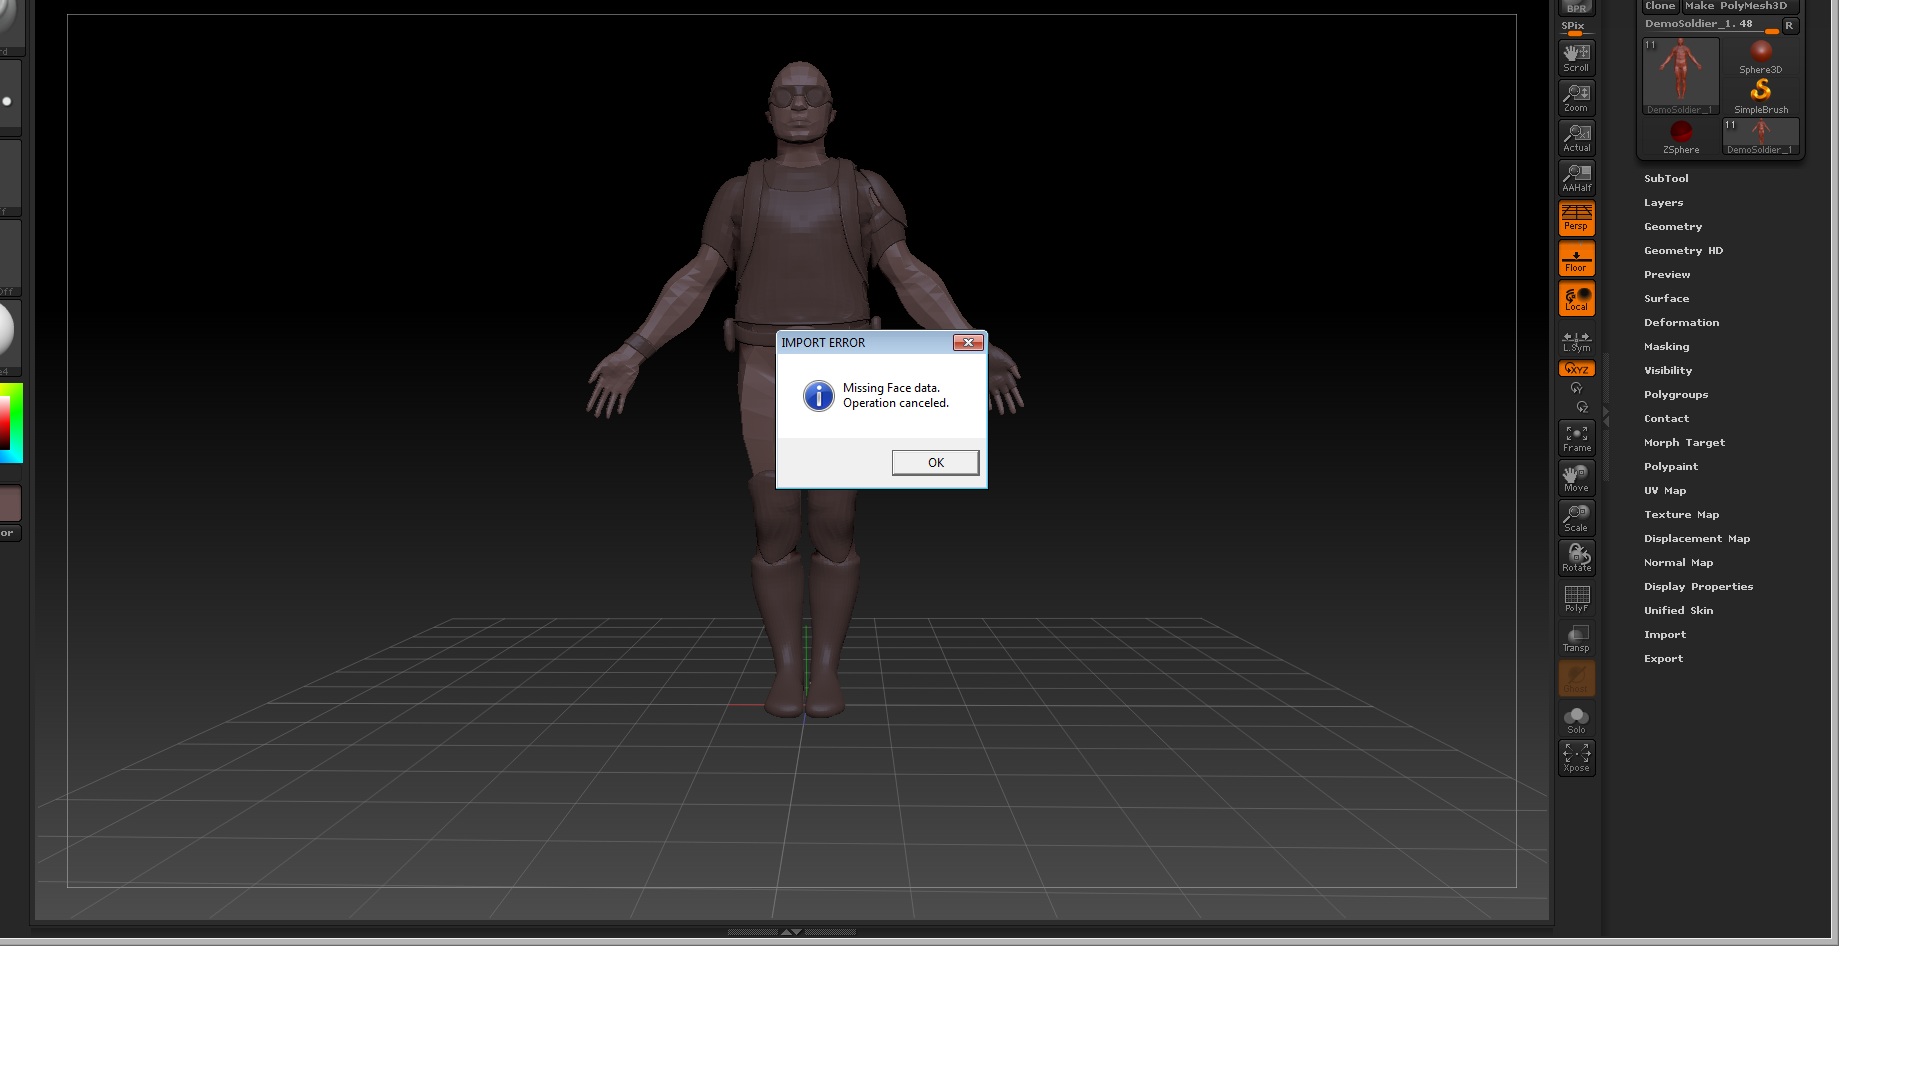Viewport: 1920px width, 1080px height.
Task: Click the Frame mesh icon
Action: [x=1576, y=438]
